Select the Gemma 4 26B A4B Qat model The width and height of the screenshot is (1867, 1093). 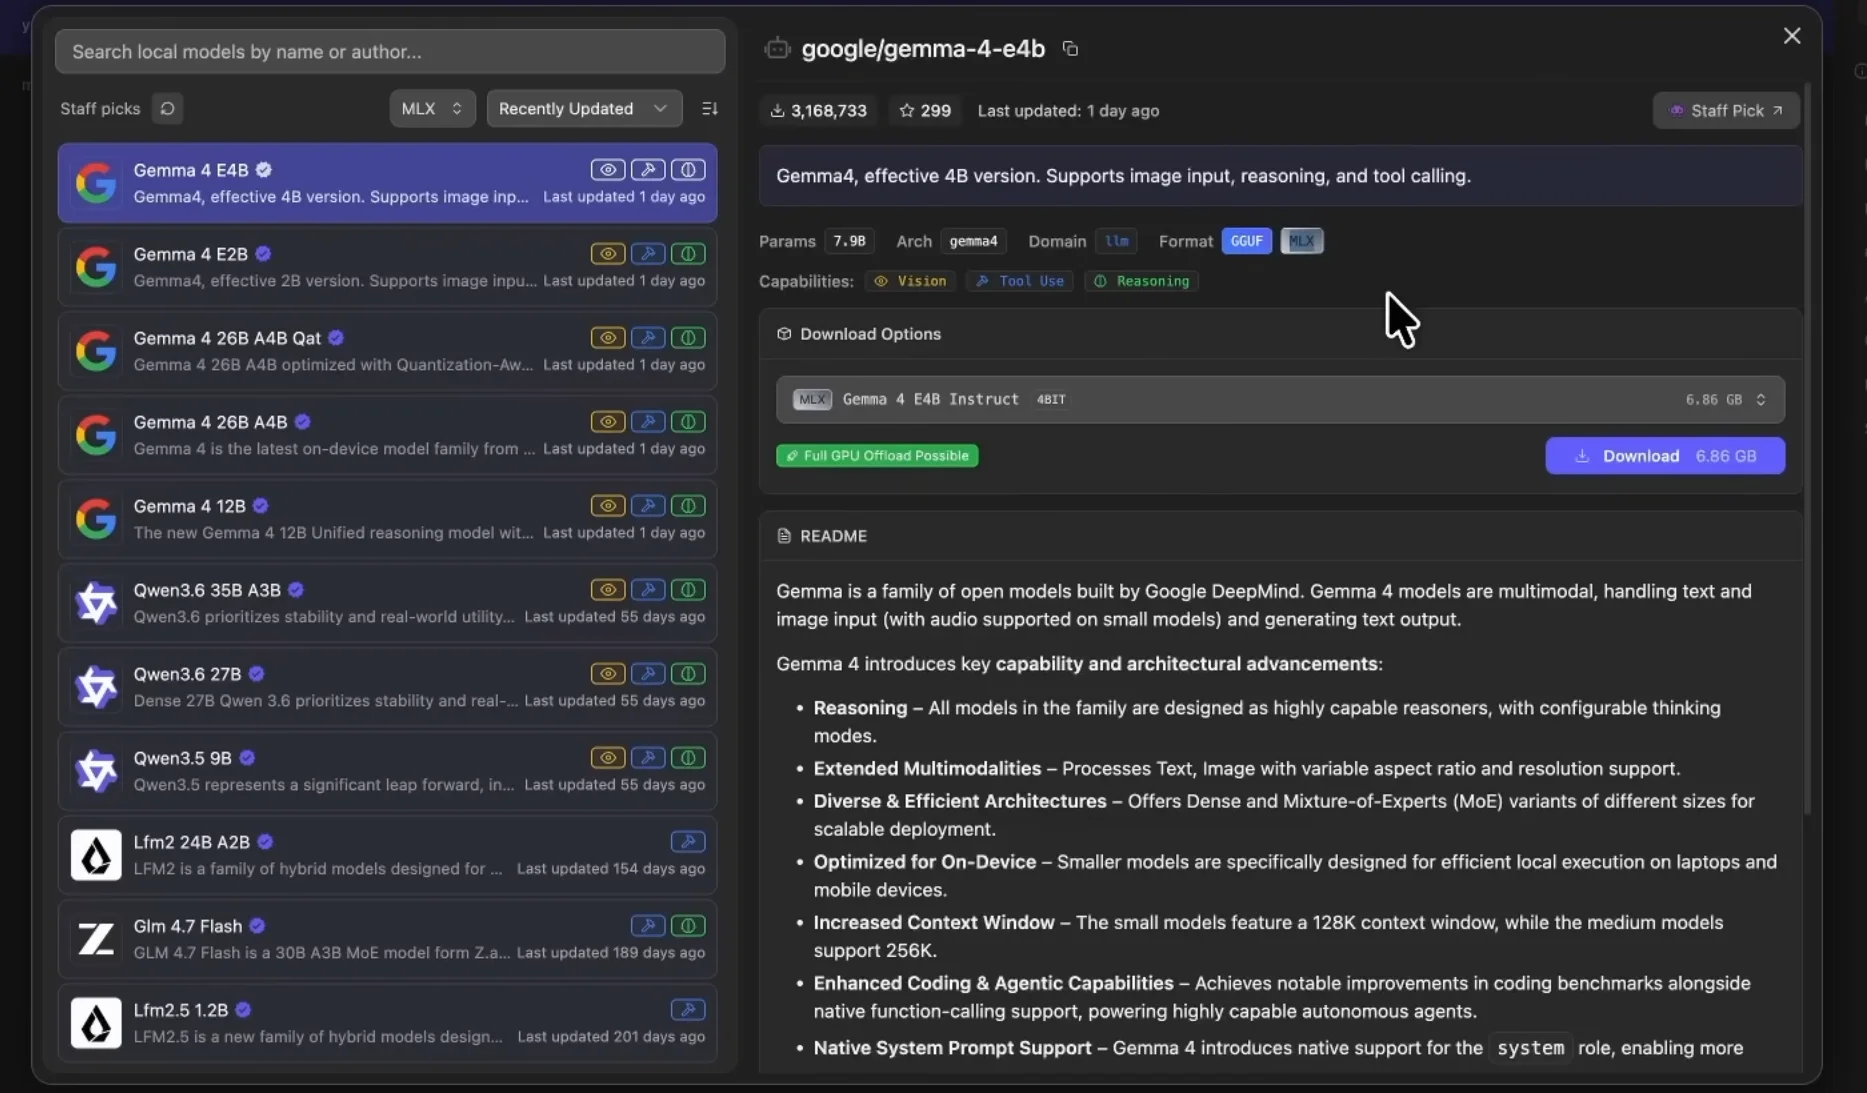tap(388, 351)
